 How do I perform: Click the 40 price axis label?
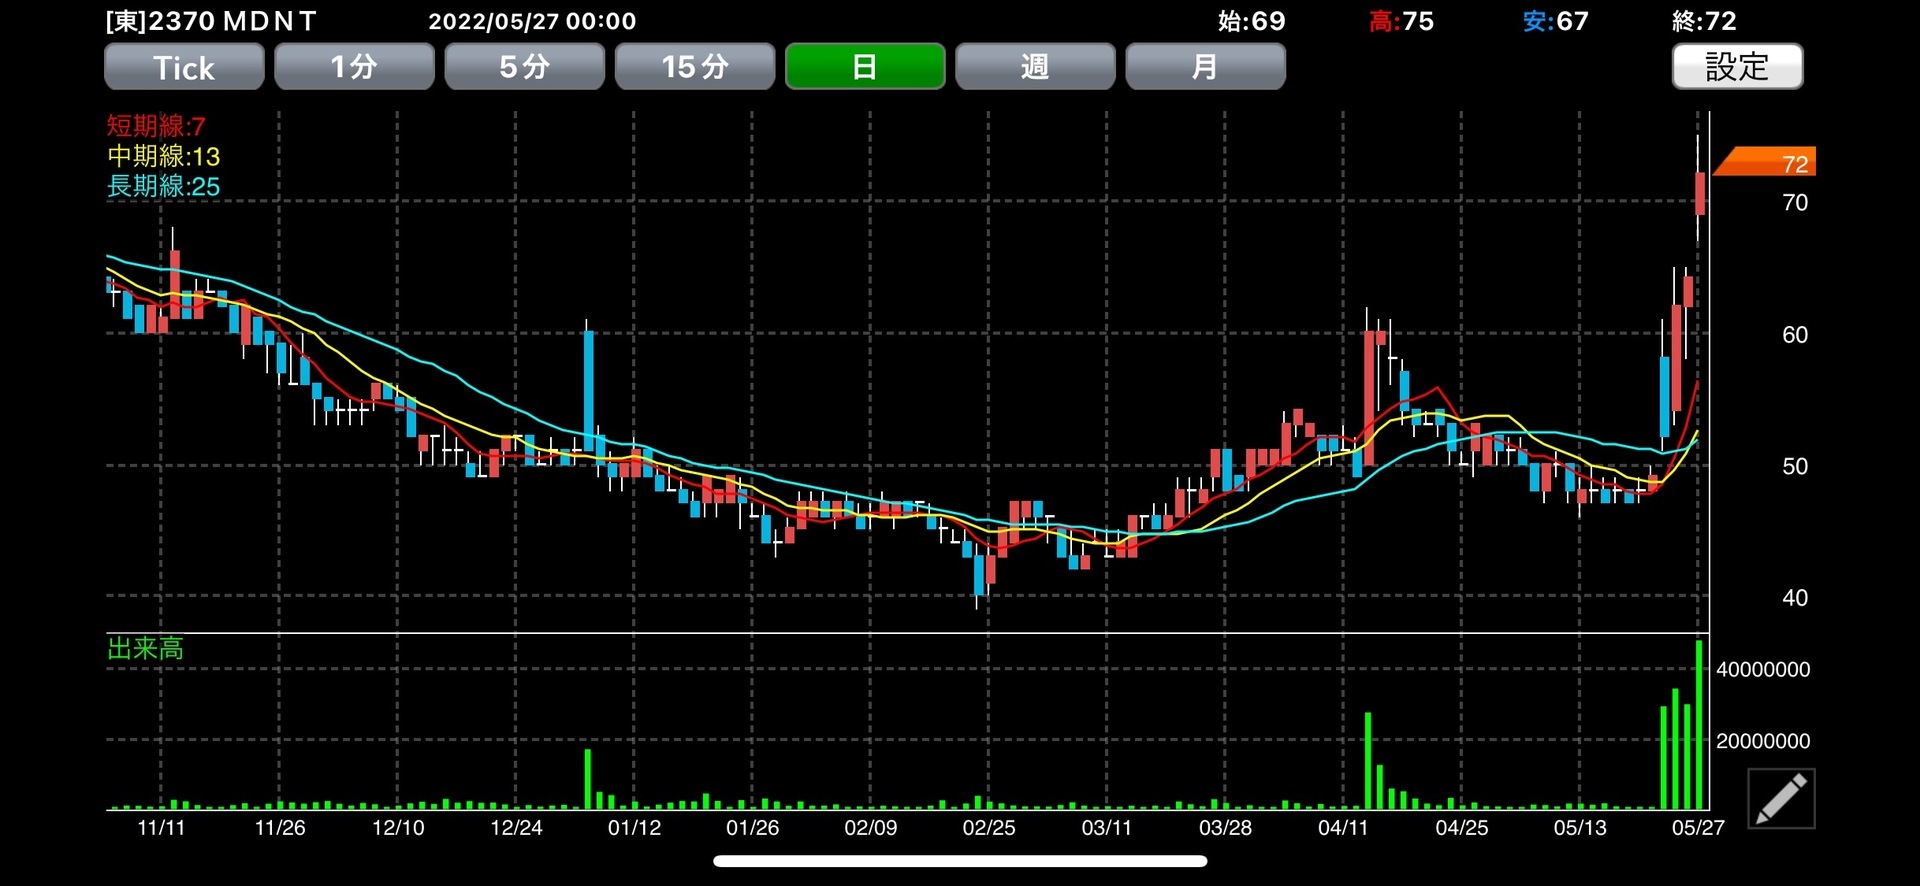(x=1795, y=598)
